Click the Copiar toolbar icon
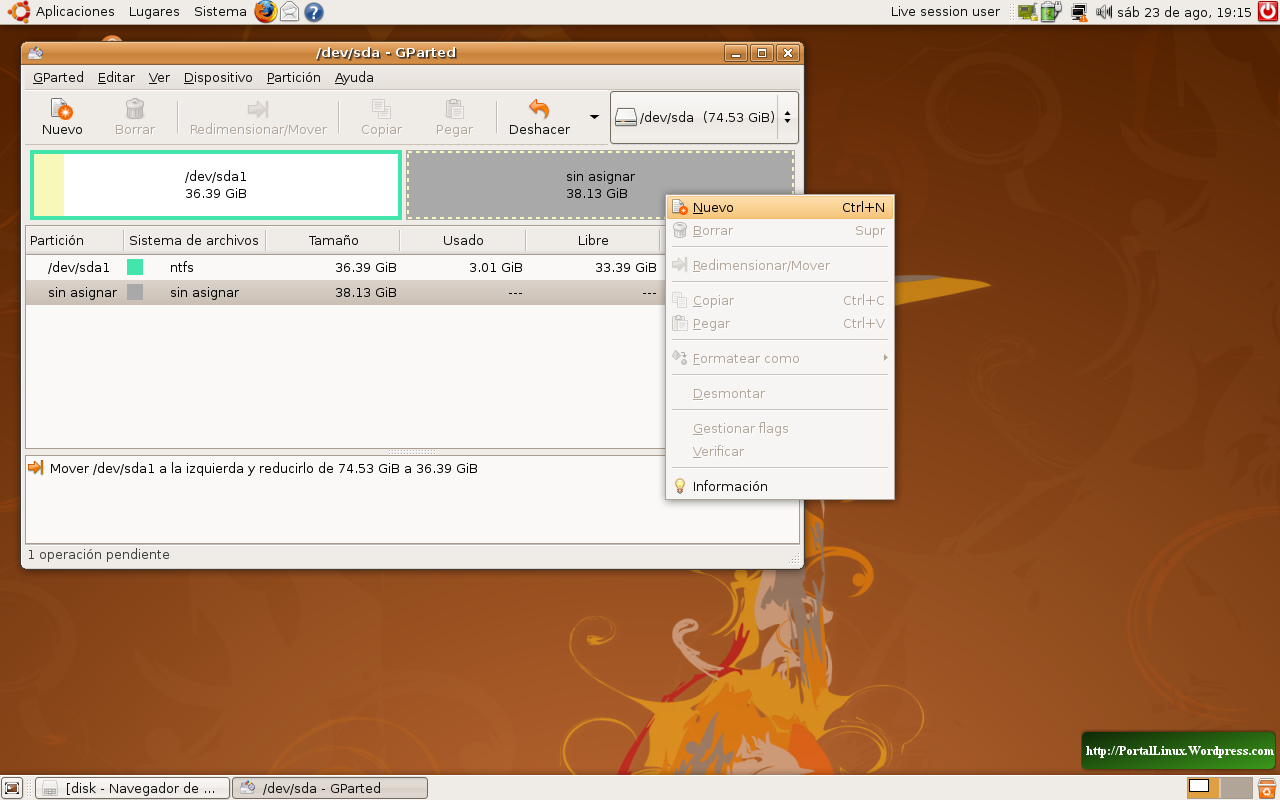Image resolution: width=1280 pixels, height=800 pixels. [x=381, y=109]
